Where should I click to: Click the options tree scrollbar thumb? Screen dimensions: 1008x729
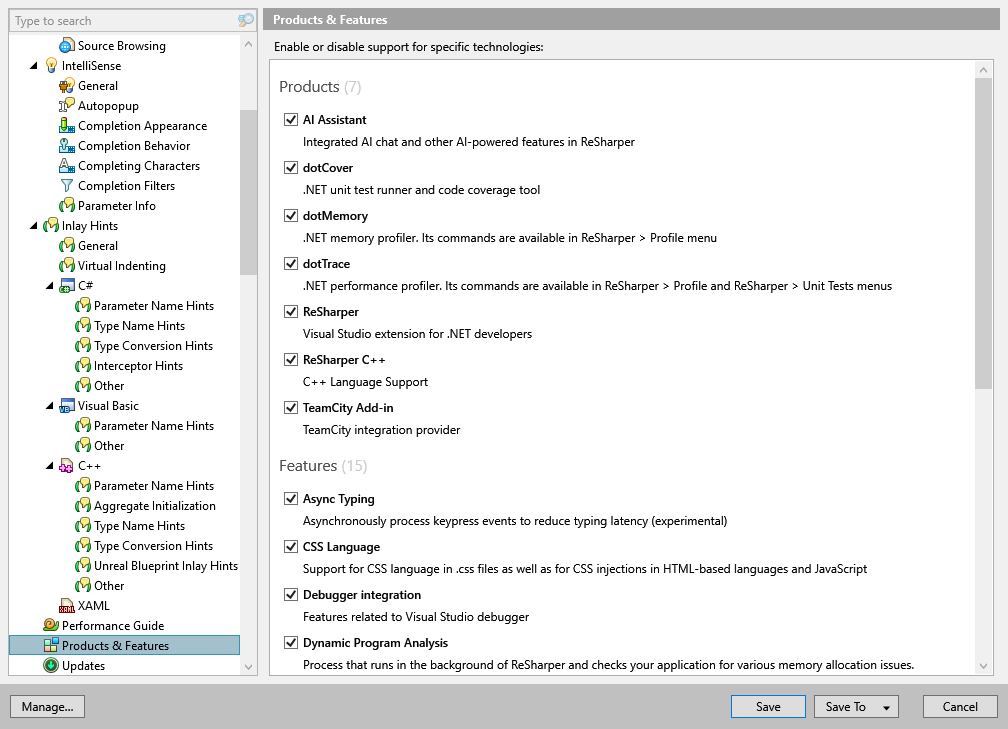[x=248, y=193]
